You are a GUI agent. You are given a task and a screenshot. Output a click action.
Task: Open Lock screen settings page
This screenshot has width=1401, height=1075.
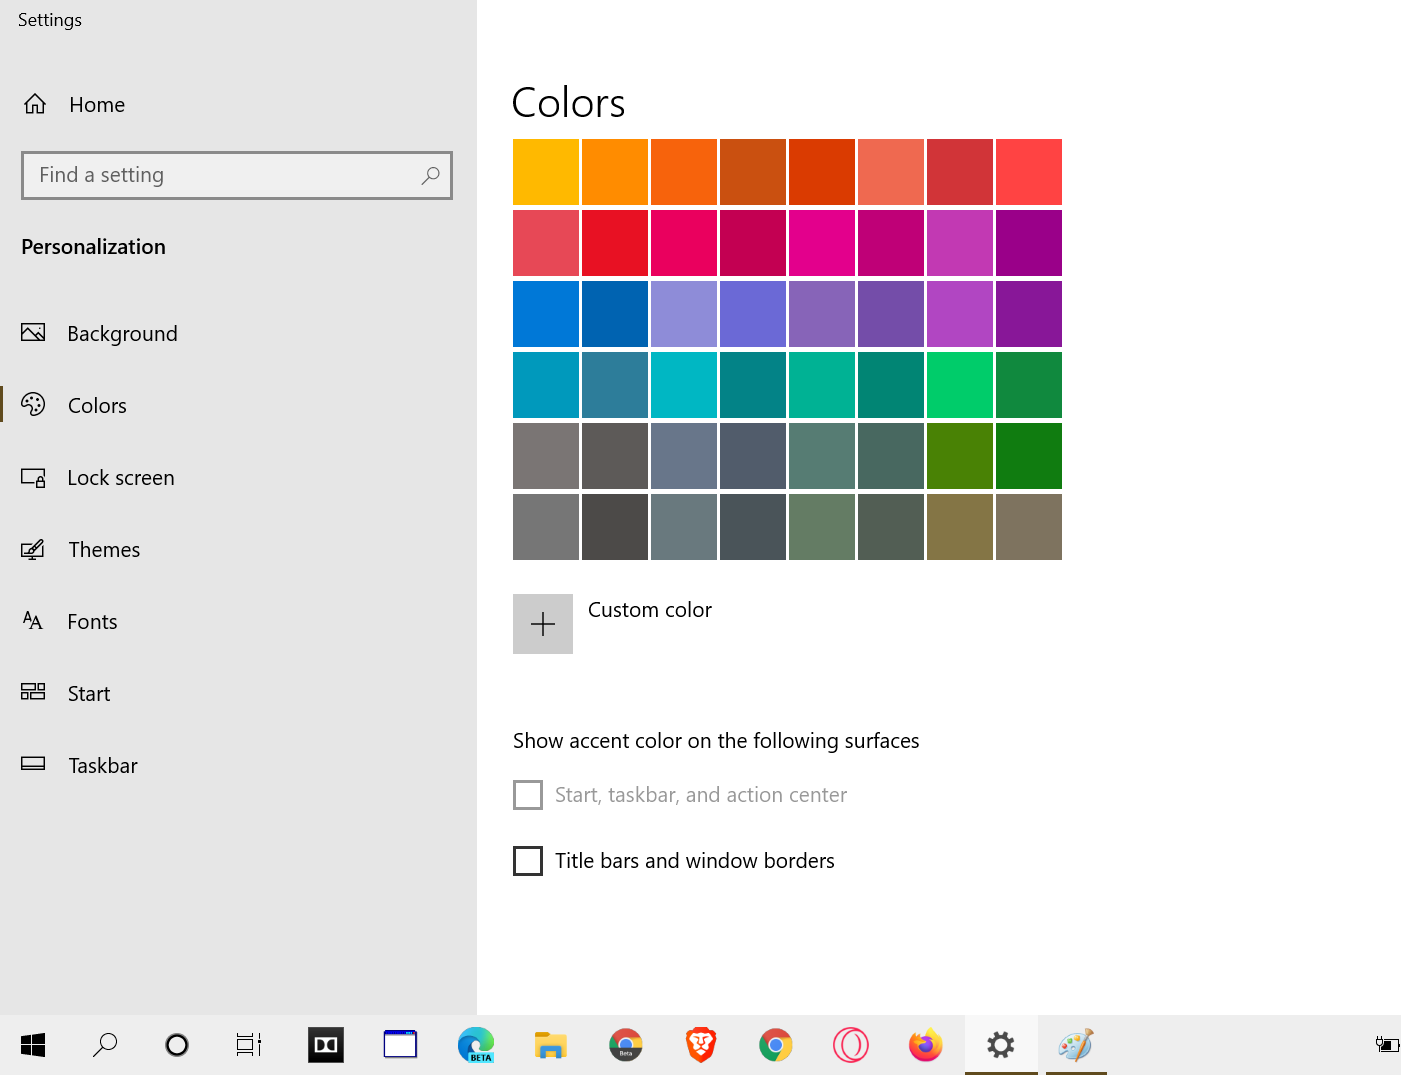pos(121,478)
